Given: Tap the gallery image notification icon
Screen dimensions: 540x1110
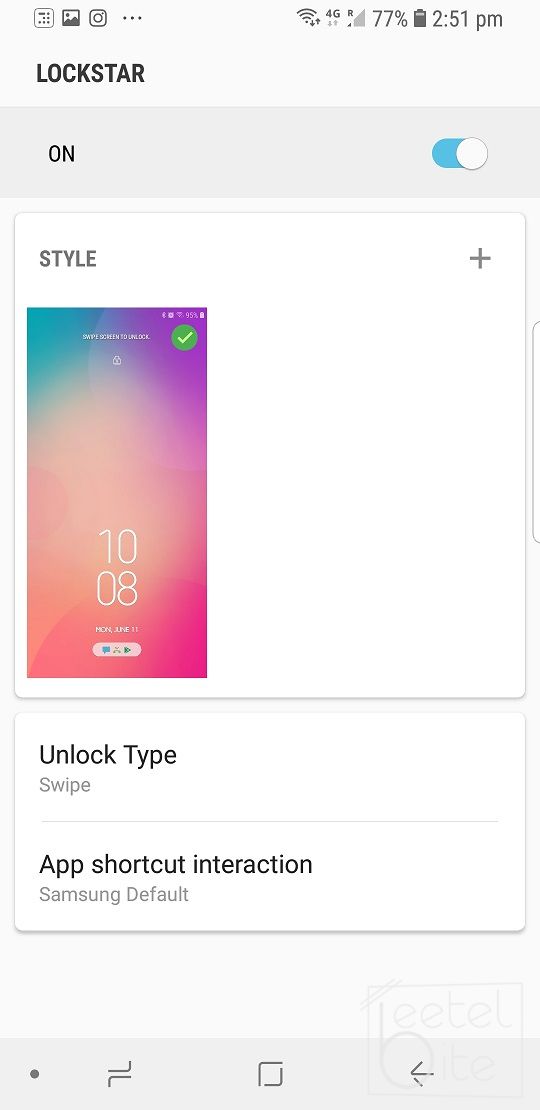Looking at the screenshot, I should (71, 18).
